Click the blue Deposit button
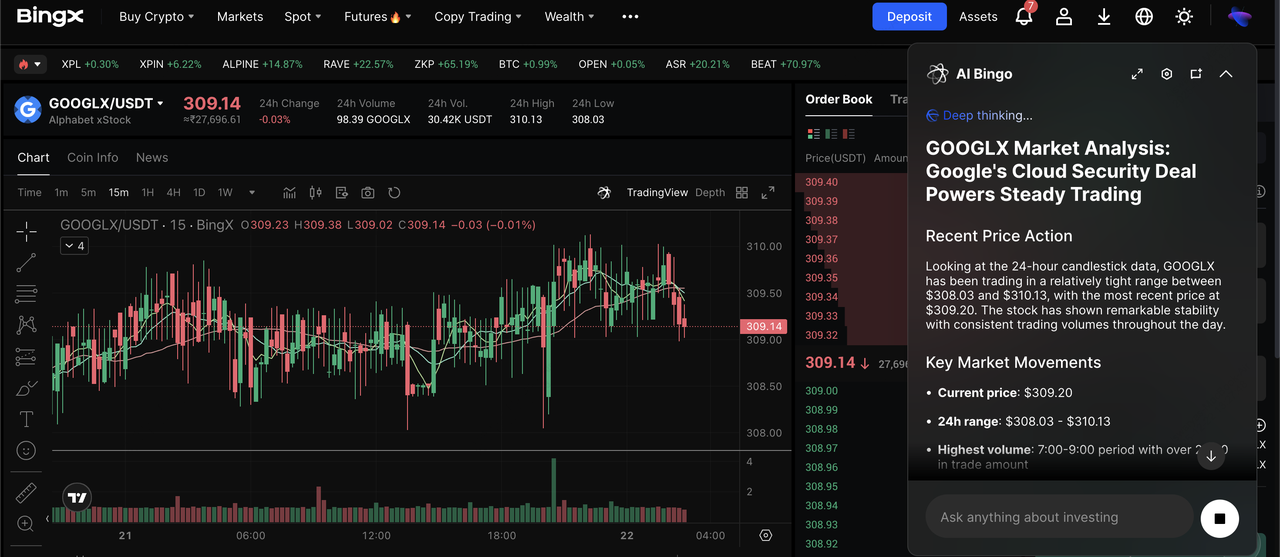Image resolution: width=1280 pixels, height=557 pixels. click(x=909, y=17)
